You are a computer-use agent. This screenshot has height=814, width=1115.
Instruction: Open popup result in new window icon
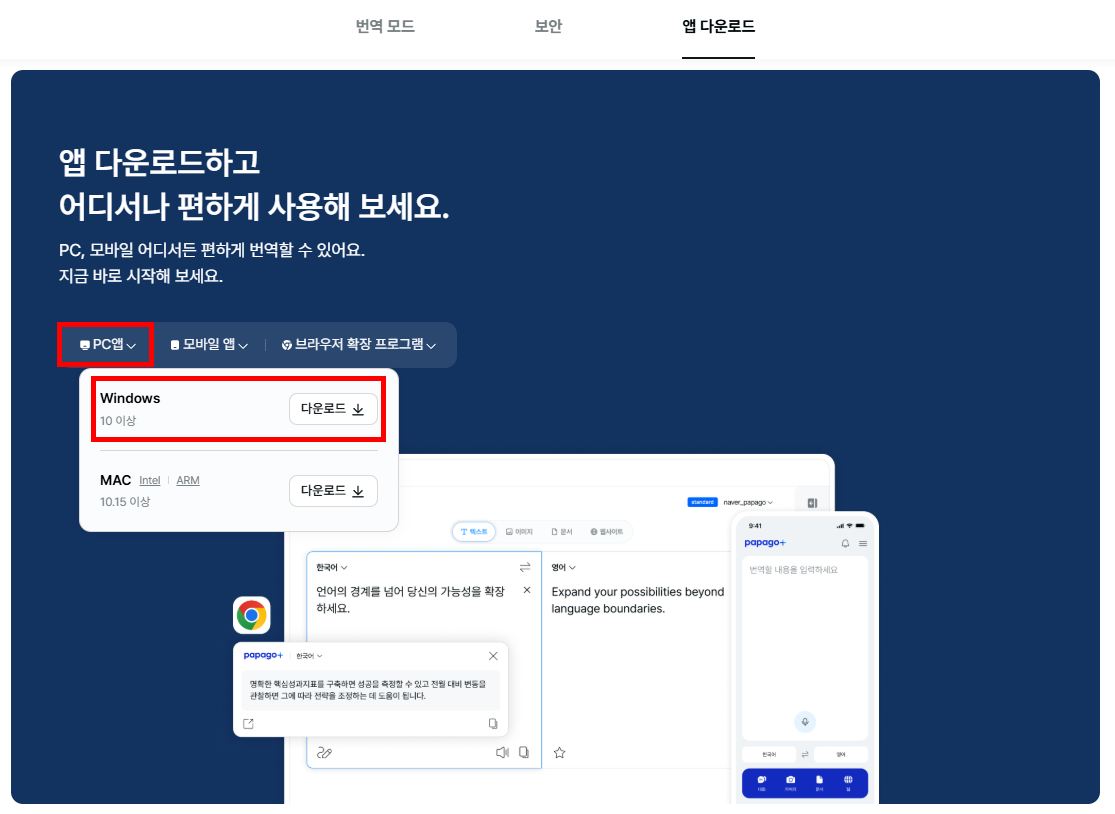(x=248, y=724)
